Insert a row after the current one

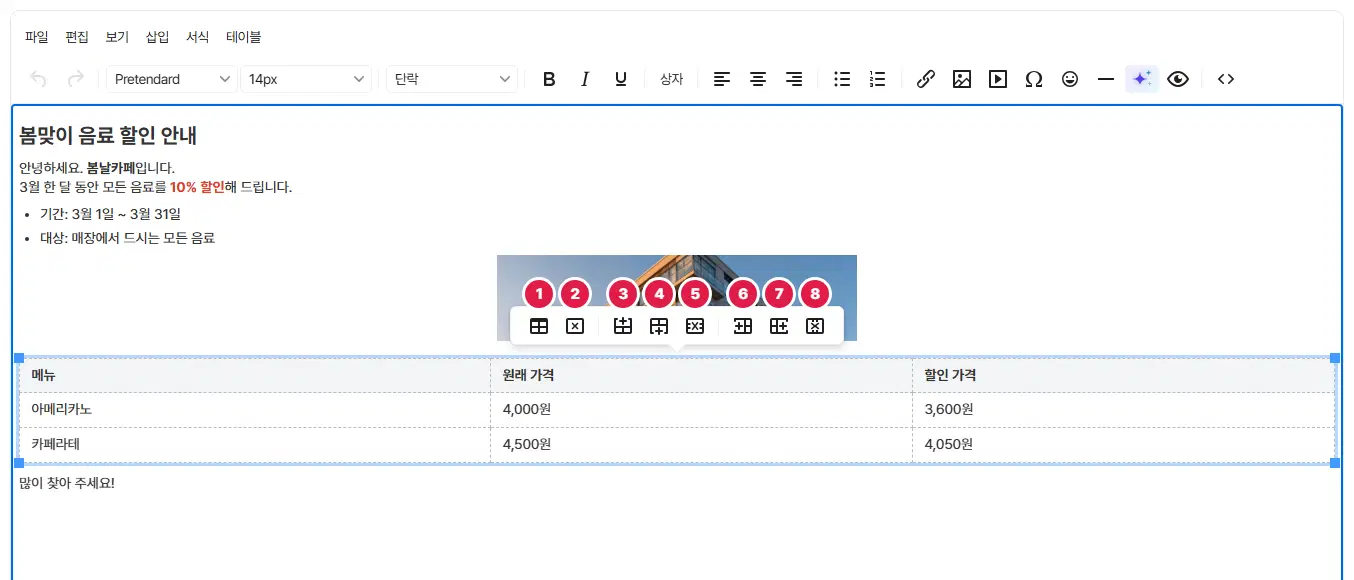[x=659, y=326]
